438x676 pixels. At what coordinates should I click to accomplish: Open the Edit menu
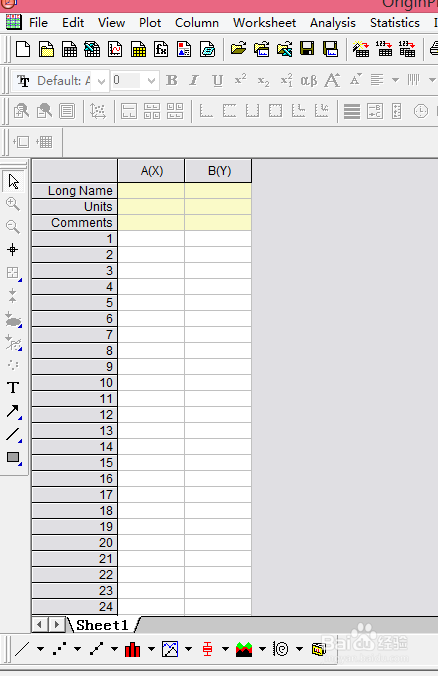coord(73,22)
